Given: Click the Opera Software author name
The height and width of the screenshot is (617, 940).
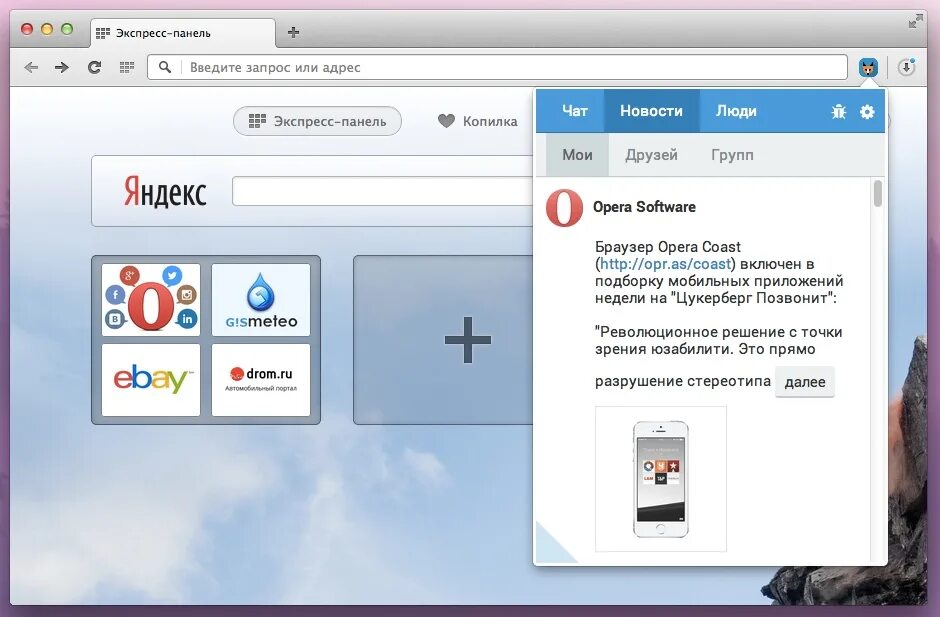Looking at the screenshot, I should (644, 207).
